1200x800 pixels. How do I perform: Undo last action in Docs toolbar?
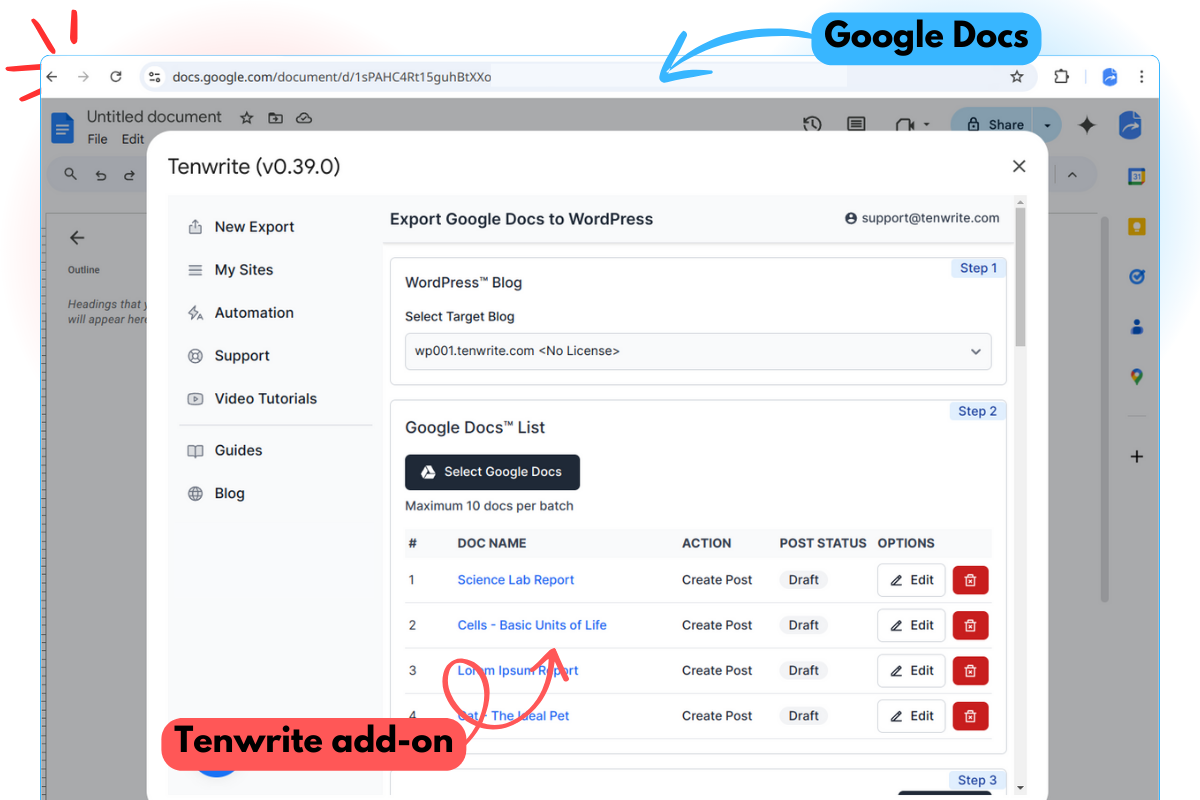coord(100,175)
